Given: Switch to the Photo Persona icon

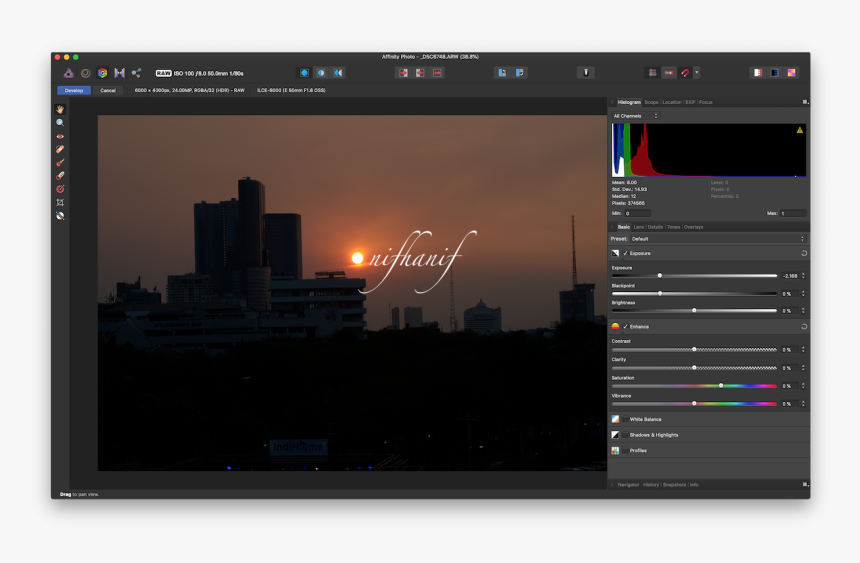Looking at the screenshot, I should click(69, 73).
